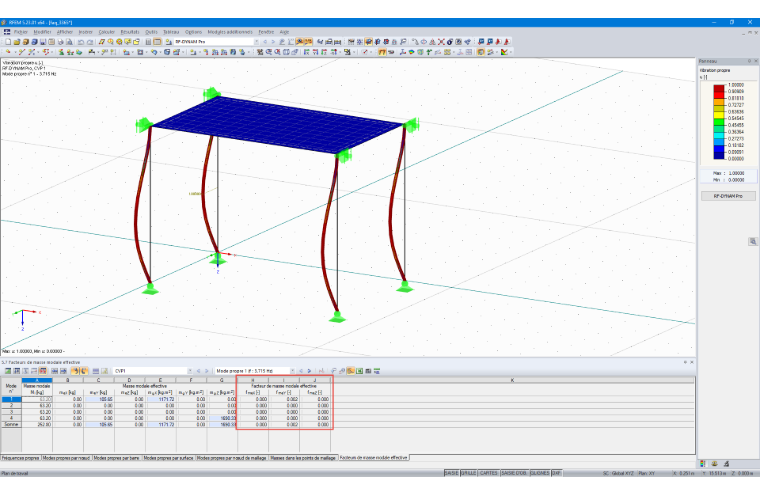Screen dimensions: 760x495
Task: Toggle the GRILLE grid option in the status bar
Action: 468,473
